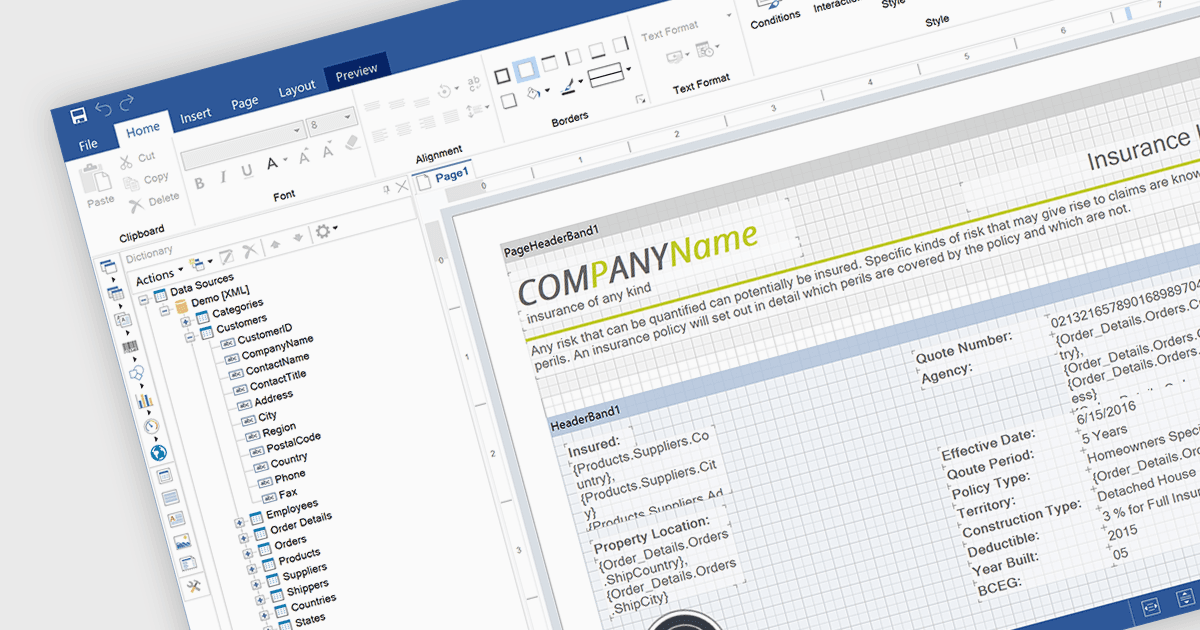Image resolution: width=1200 pixels, height=630 pixels.
Task: Toggle Underline formatting
Action: tap(246, 171)
